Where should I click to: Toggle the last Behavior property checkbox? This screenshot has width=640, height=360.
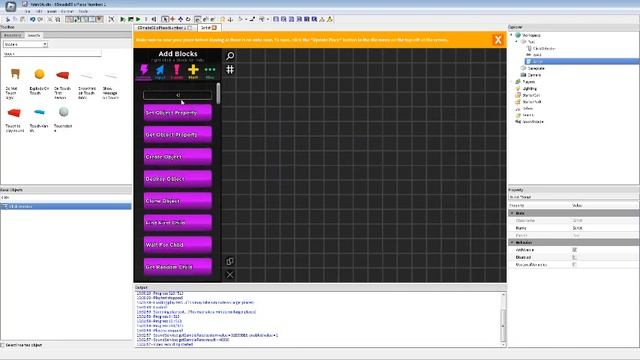574,264
